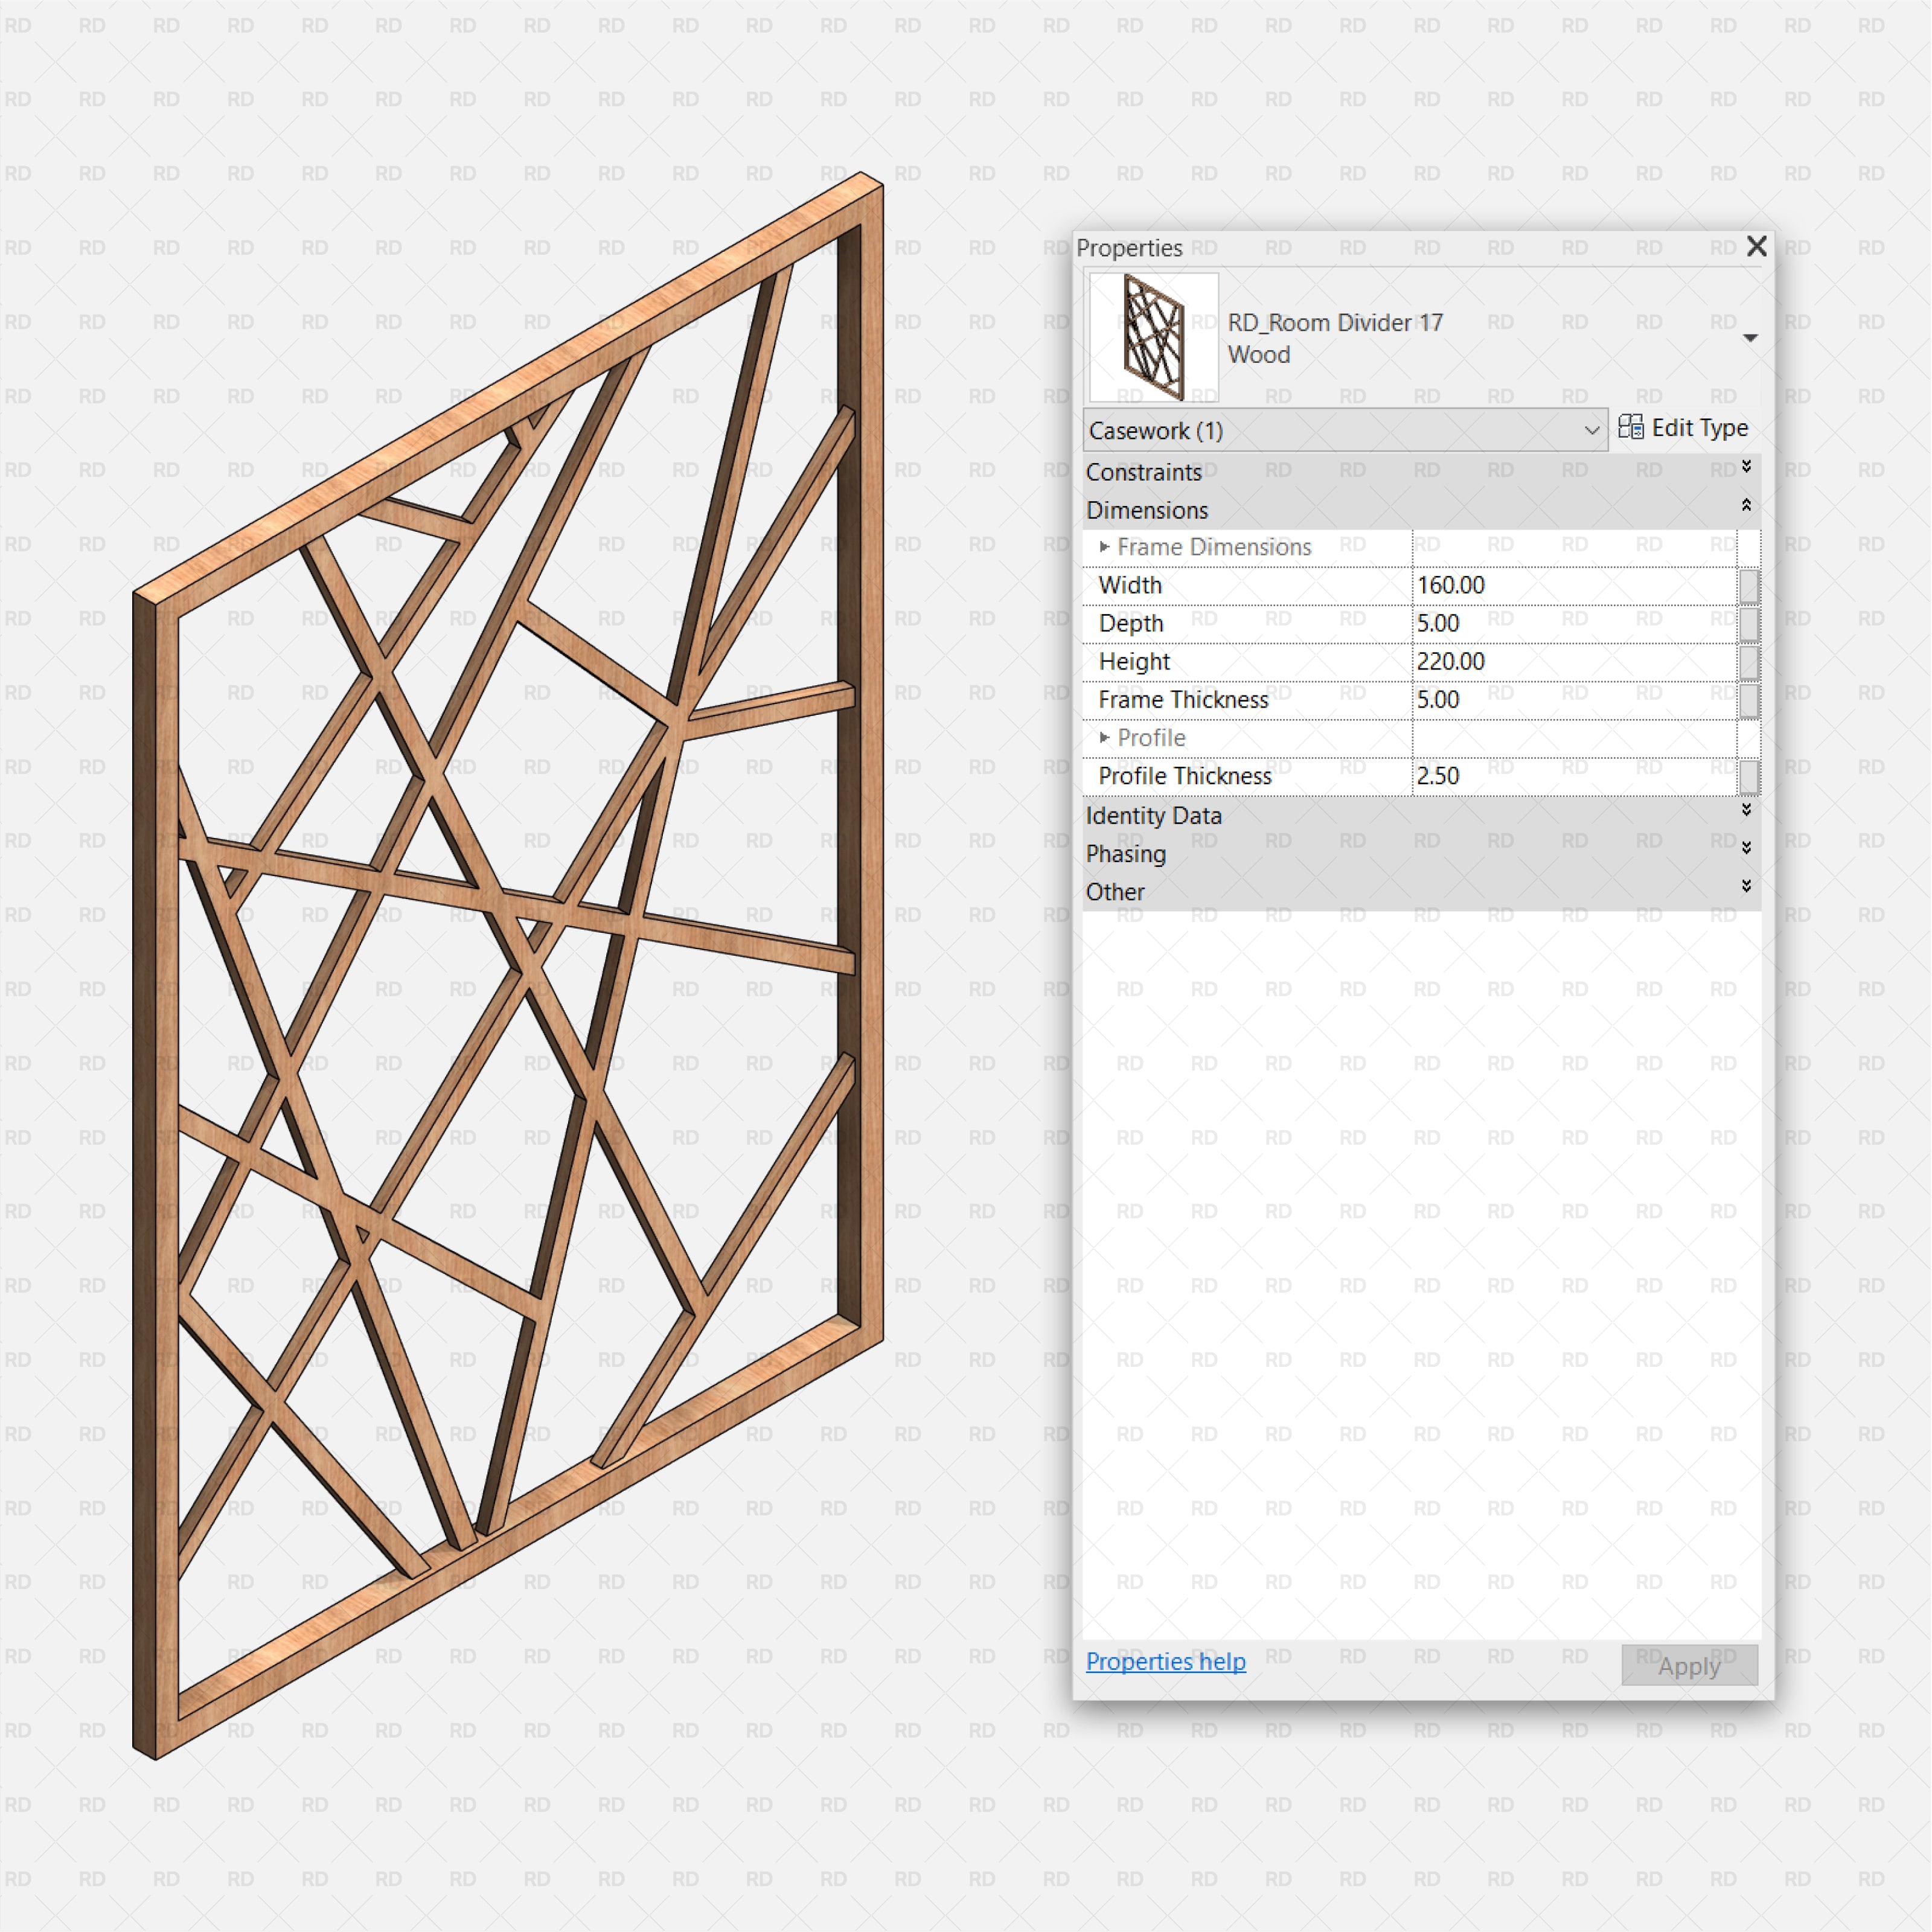Click the associate parameter button beside Profile Thickness
This screenshot has height=1932, width=1932.
coord(1750,776)
